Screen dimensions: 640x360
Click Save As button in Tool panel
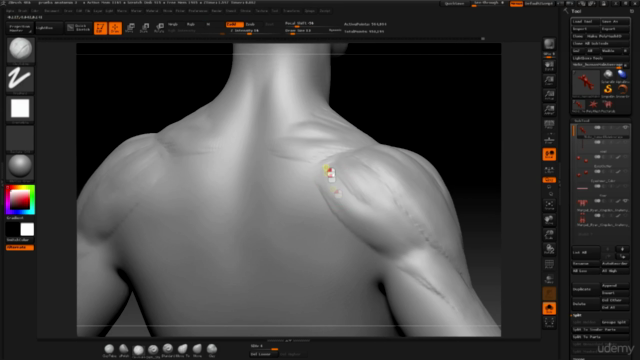coord(615,22)
